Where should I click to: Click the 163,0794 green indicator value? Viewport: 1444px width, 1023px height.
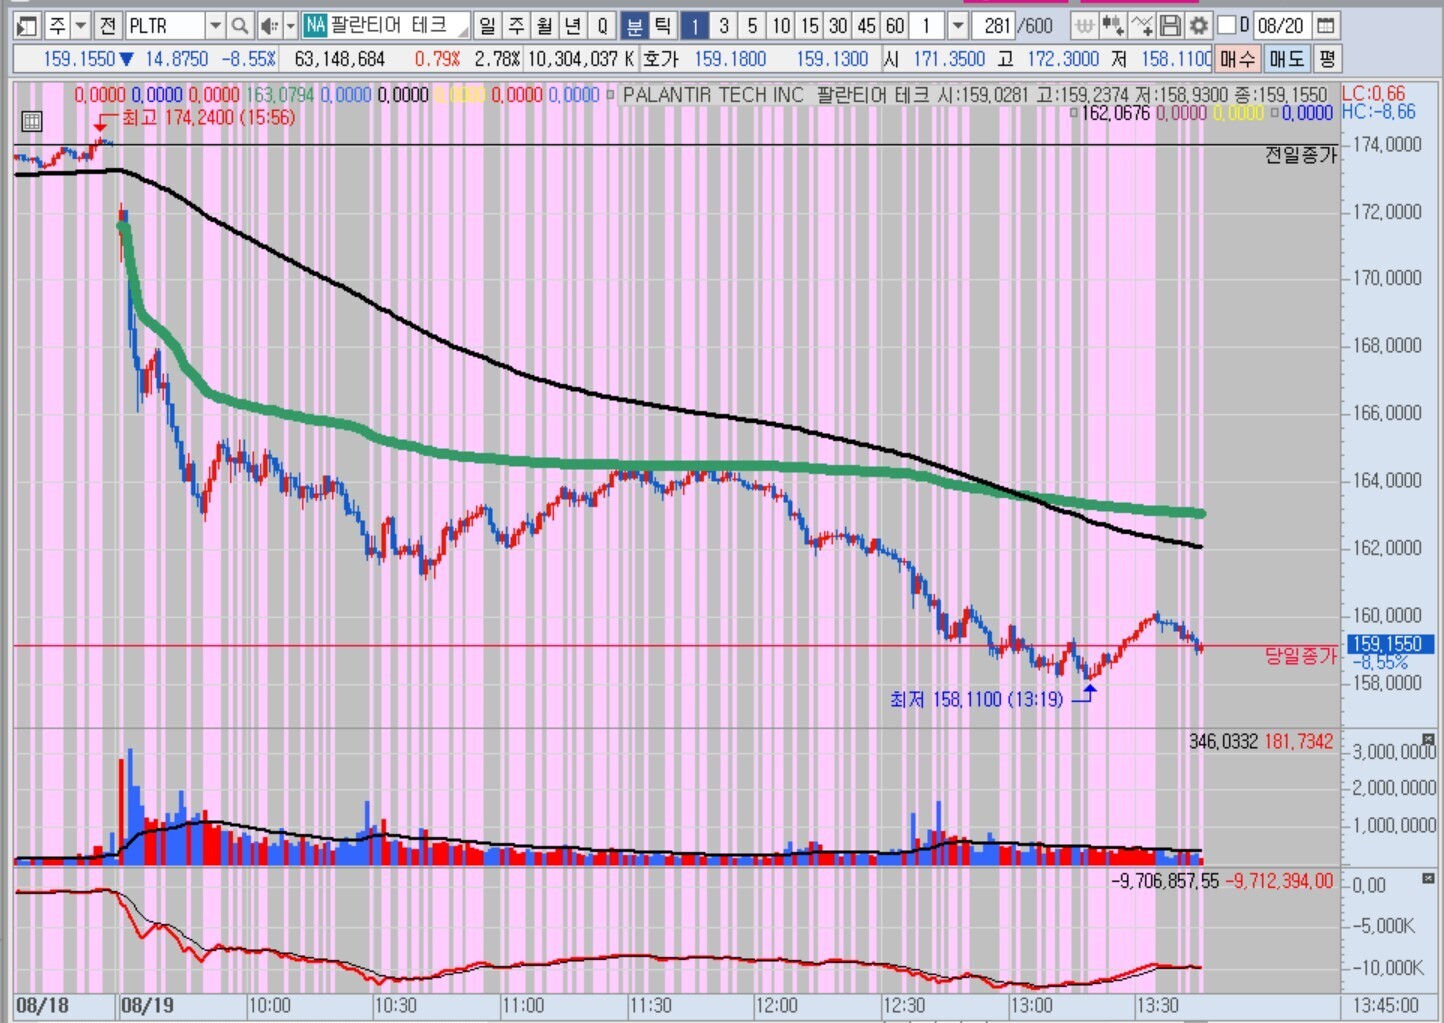(x=280, y=95)
